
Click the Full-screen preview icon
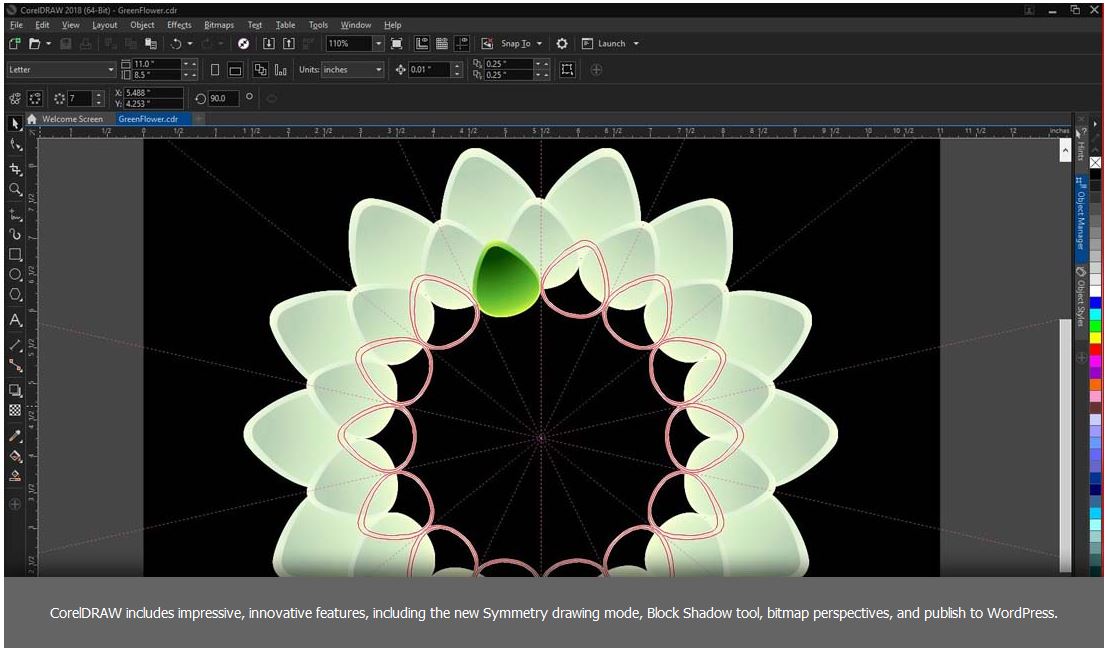click(x=396, y=44)
